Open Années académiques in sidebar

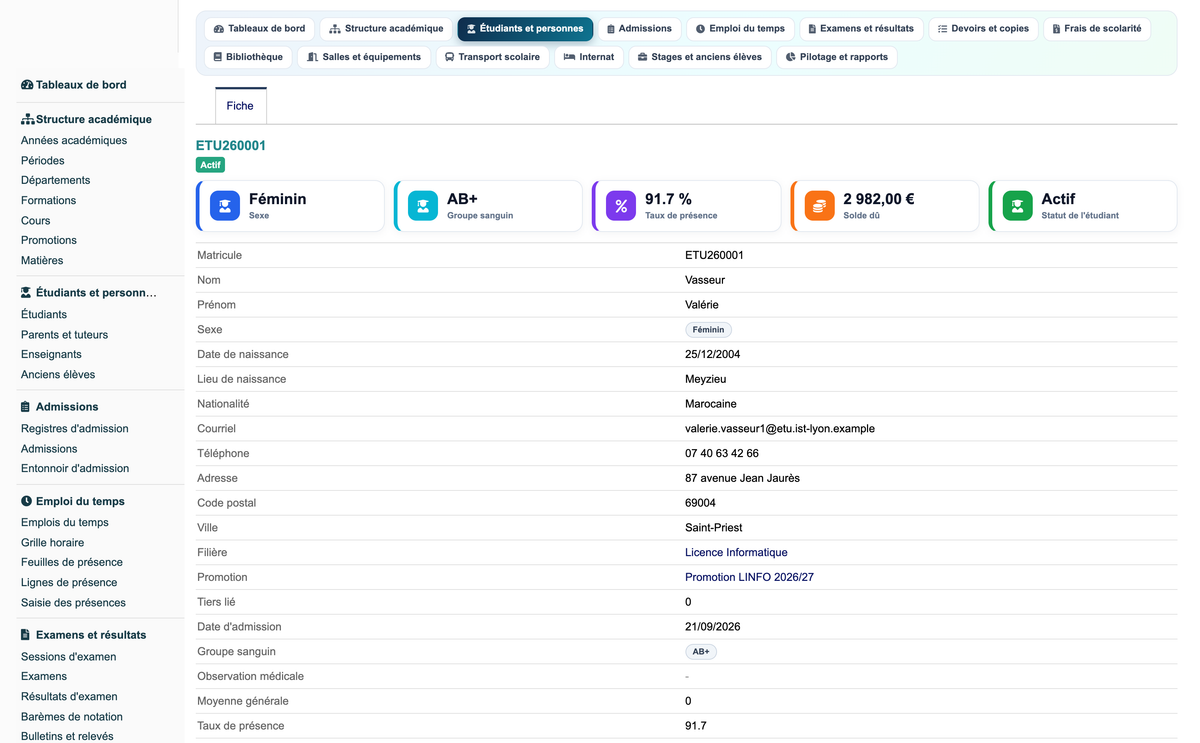tap(74, 141)
